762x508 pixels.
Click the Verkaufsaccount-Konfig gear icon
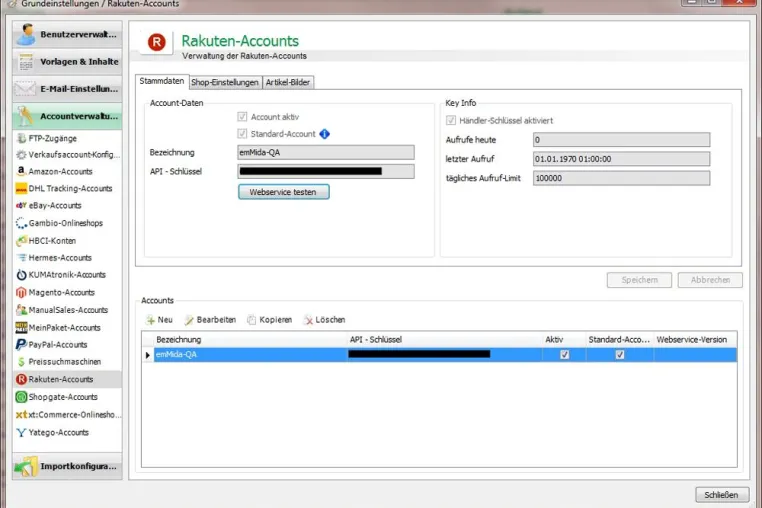(x=21, y=155)
